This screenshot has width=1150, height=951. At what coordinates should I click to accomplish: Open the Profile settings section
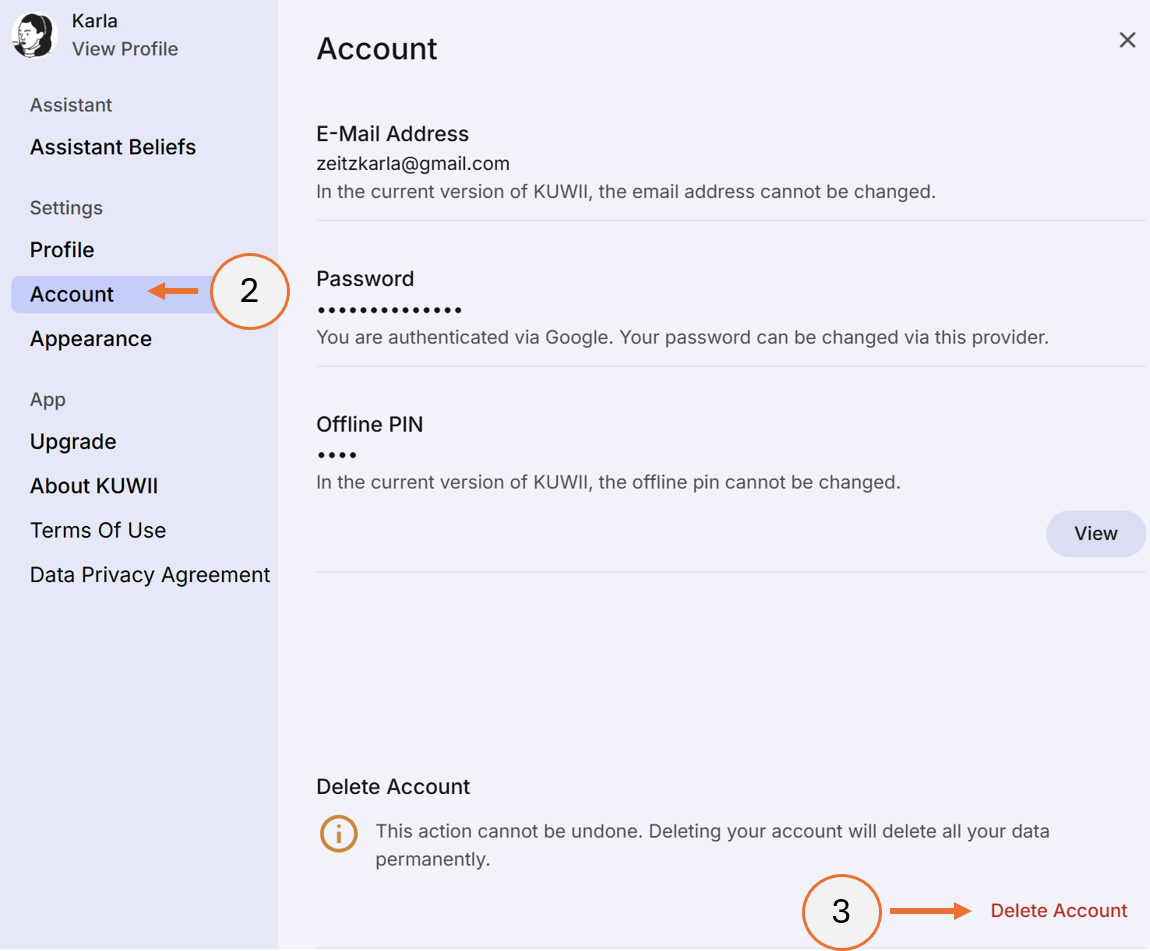pos(61,249)
